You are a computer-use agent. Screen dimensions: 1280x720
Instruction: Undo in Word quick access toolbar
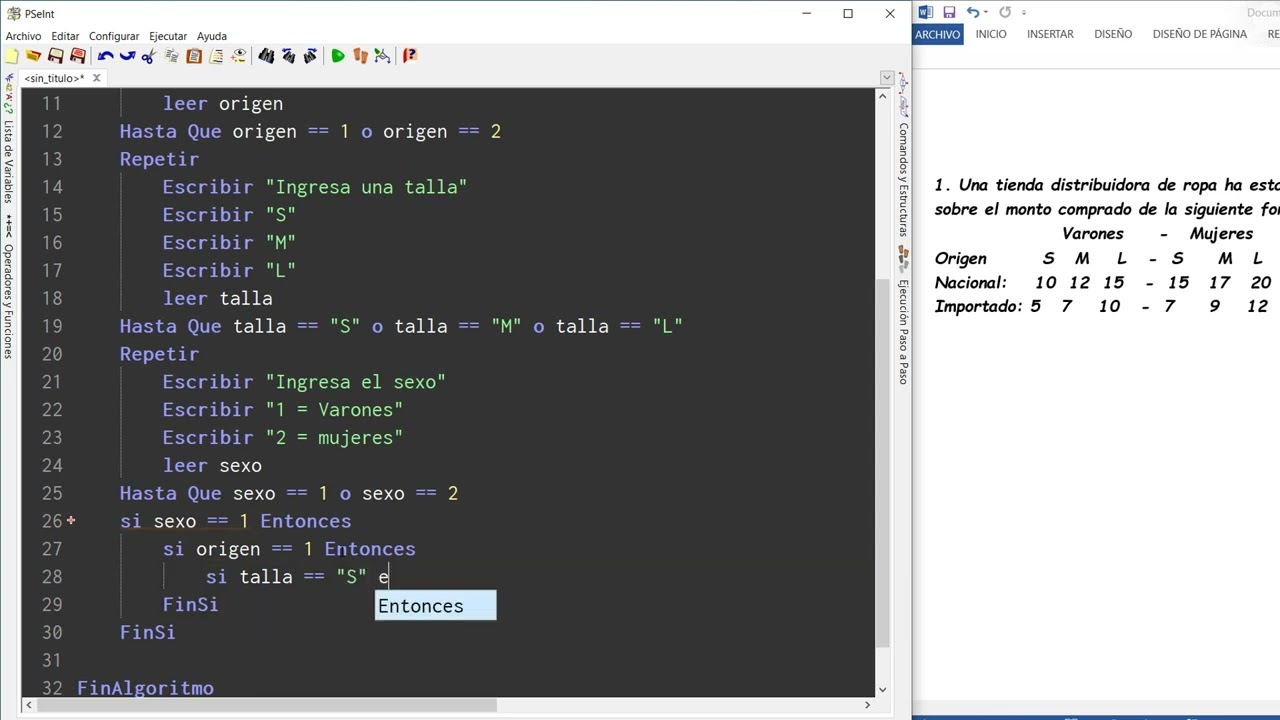click(972, 12)
